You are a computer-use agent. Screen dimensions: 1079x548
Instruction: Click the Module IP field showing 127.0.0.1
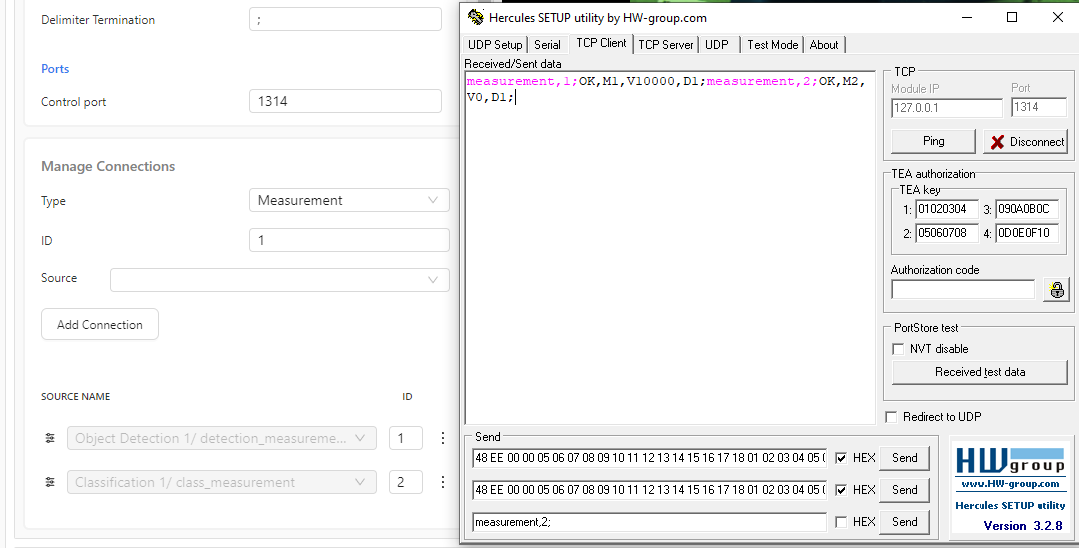947,107
